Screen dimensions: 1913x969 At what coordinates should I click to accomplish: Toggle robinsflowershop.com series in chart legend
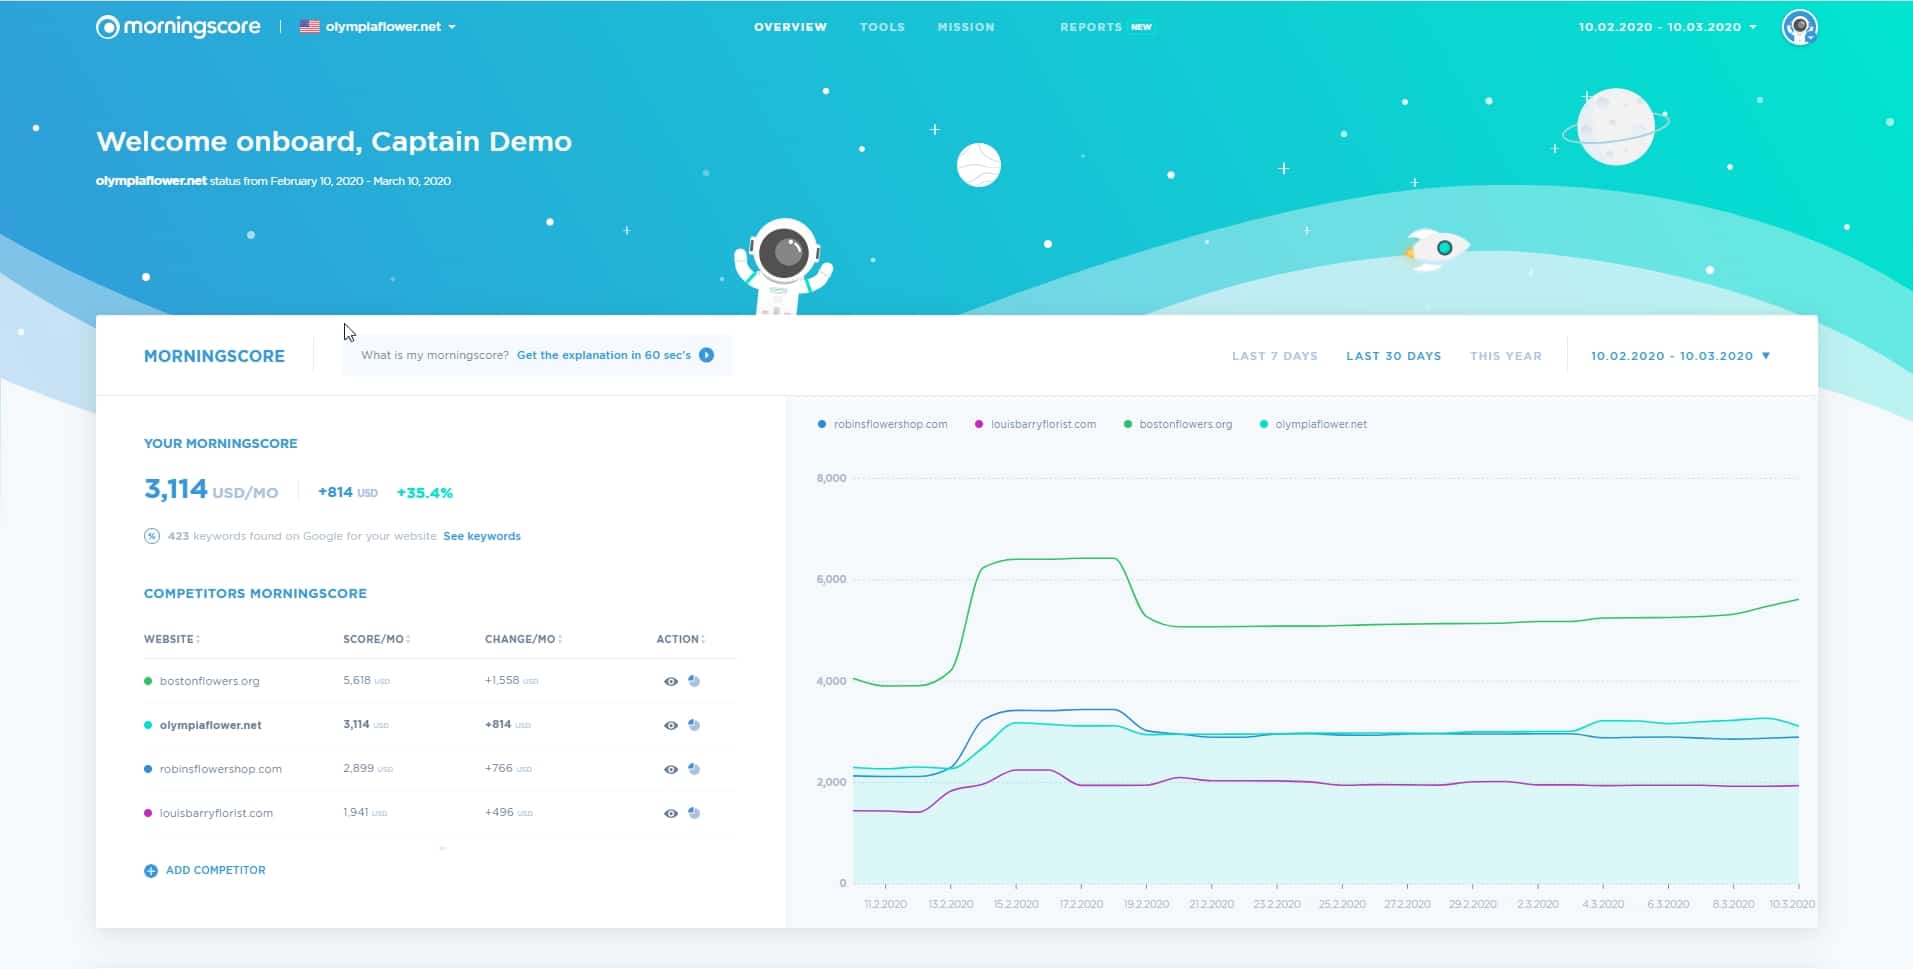(882, 424)
